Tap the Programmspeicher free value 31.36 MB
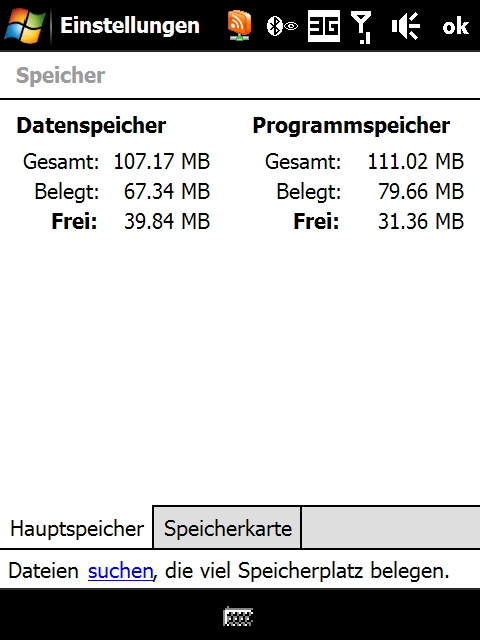 pos(421,221)
